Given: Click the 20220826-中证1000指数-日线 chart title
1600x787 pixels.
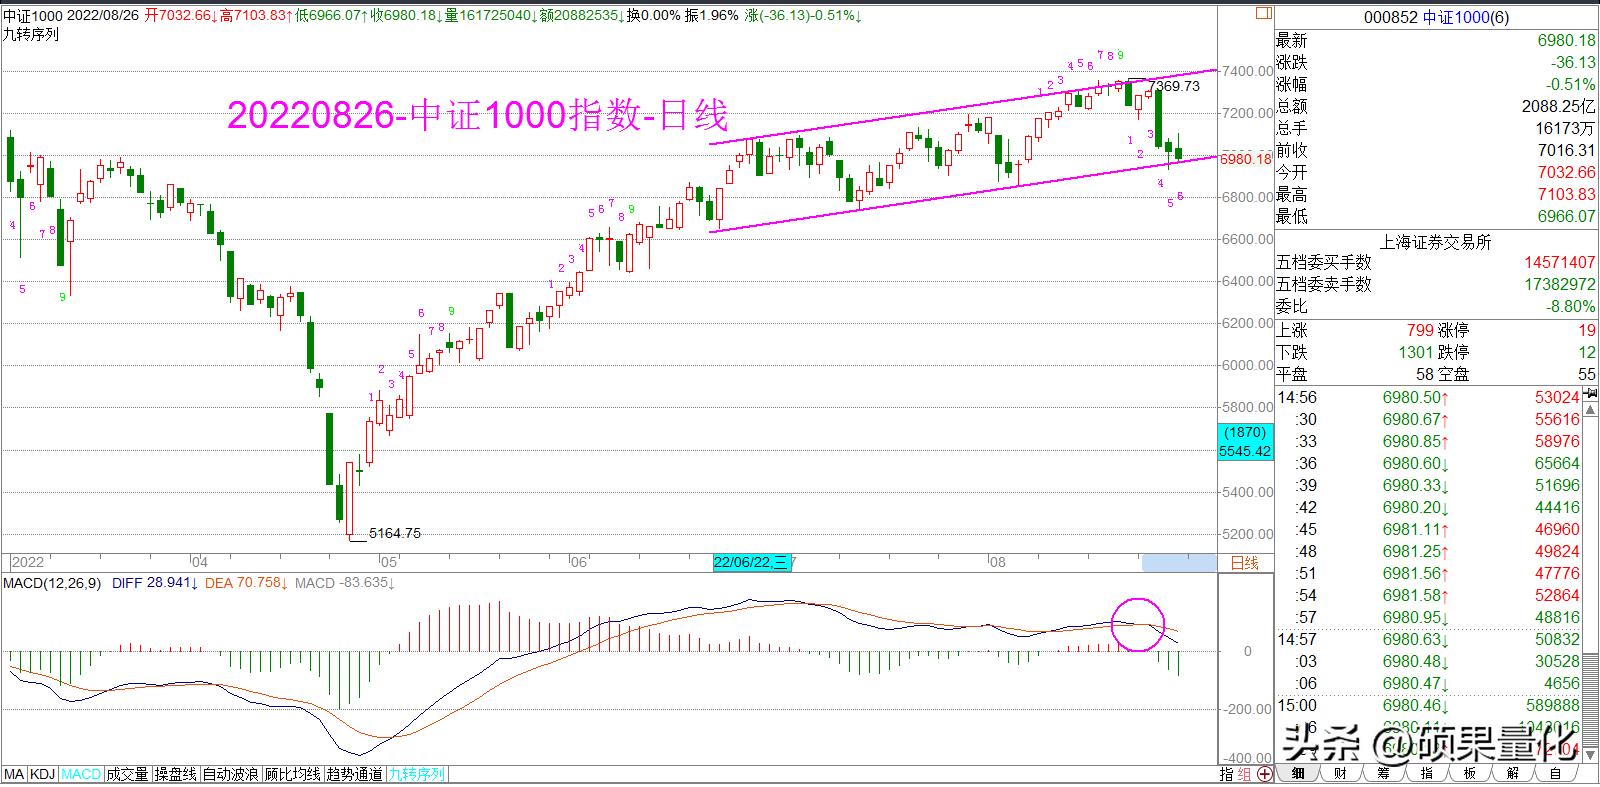Looking at the screenshot, I should 478,115.
